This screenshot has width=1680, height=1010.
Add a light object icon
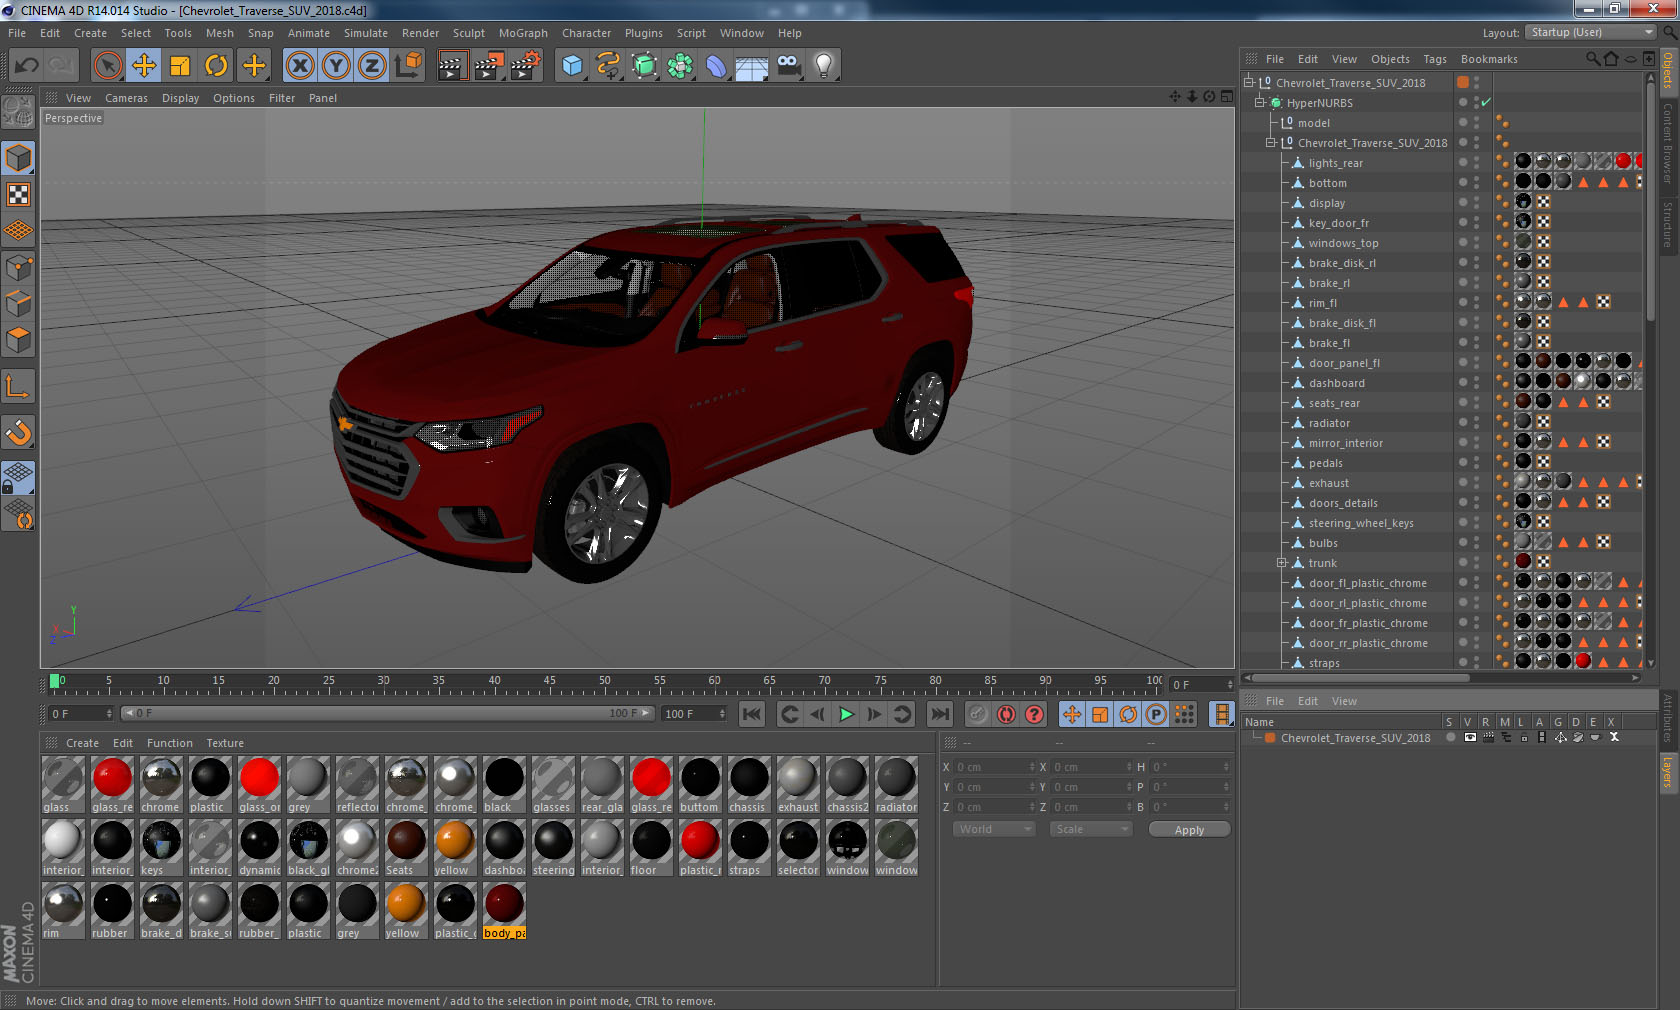pyautogui.click(x=824, y=66)
